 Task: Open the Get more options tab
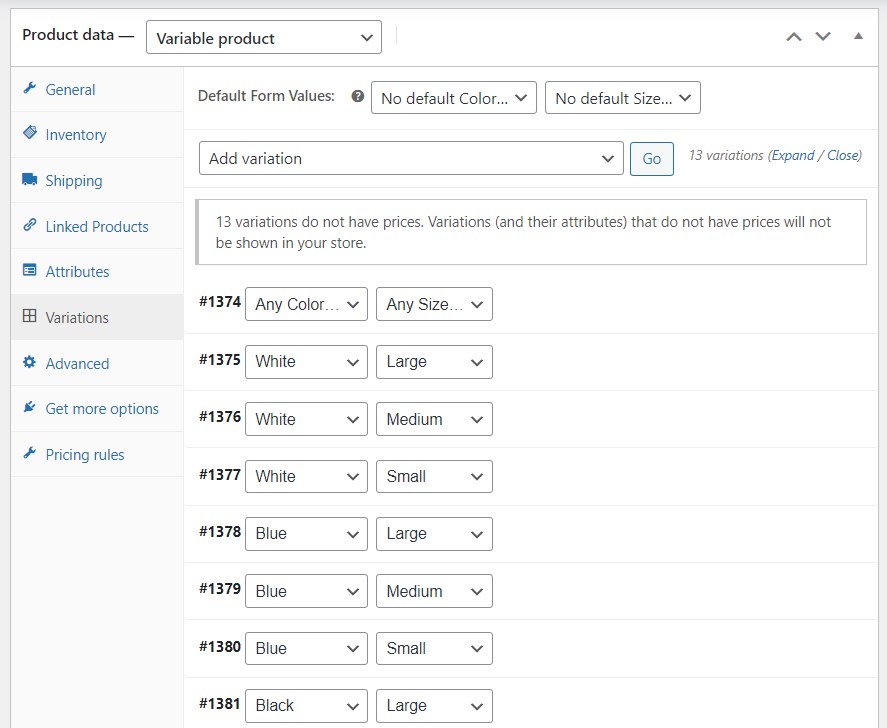(x=97, y=408)
